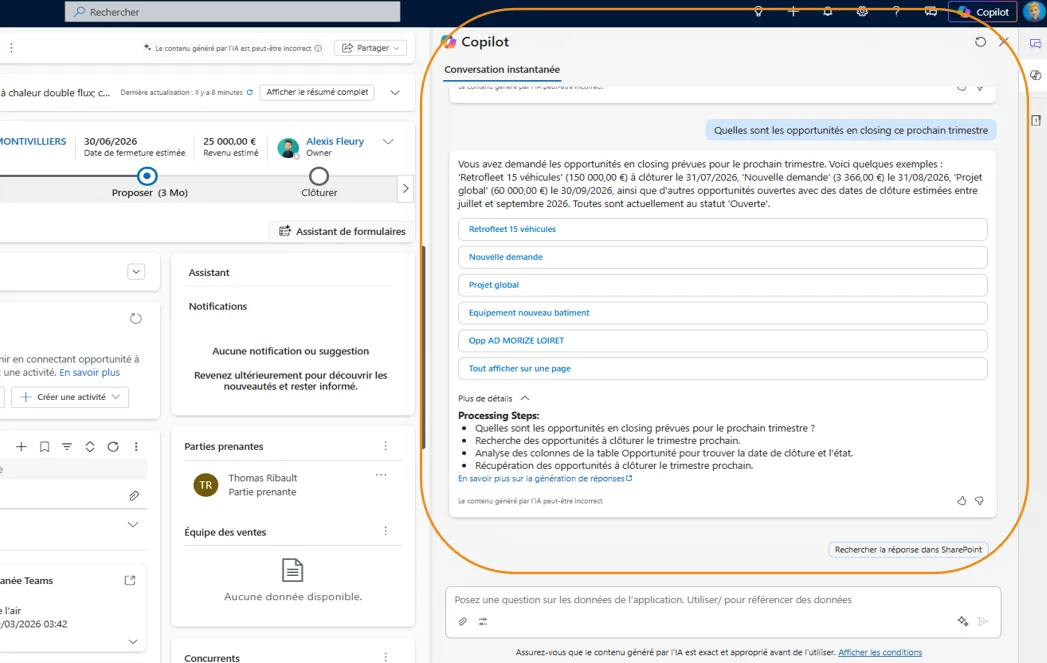This screenshot has width=1047, height=663.
Task: Open the vertical ellipsis menu near Partager
Action: [11, 48]
